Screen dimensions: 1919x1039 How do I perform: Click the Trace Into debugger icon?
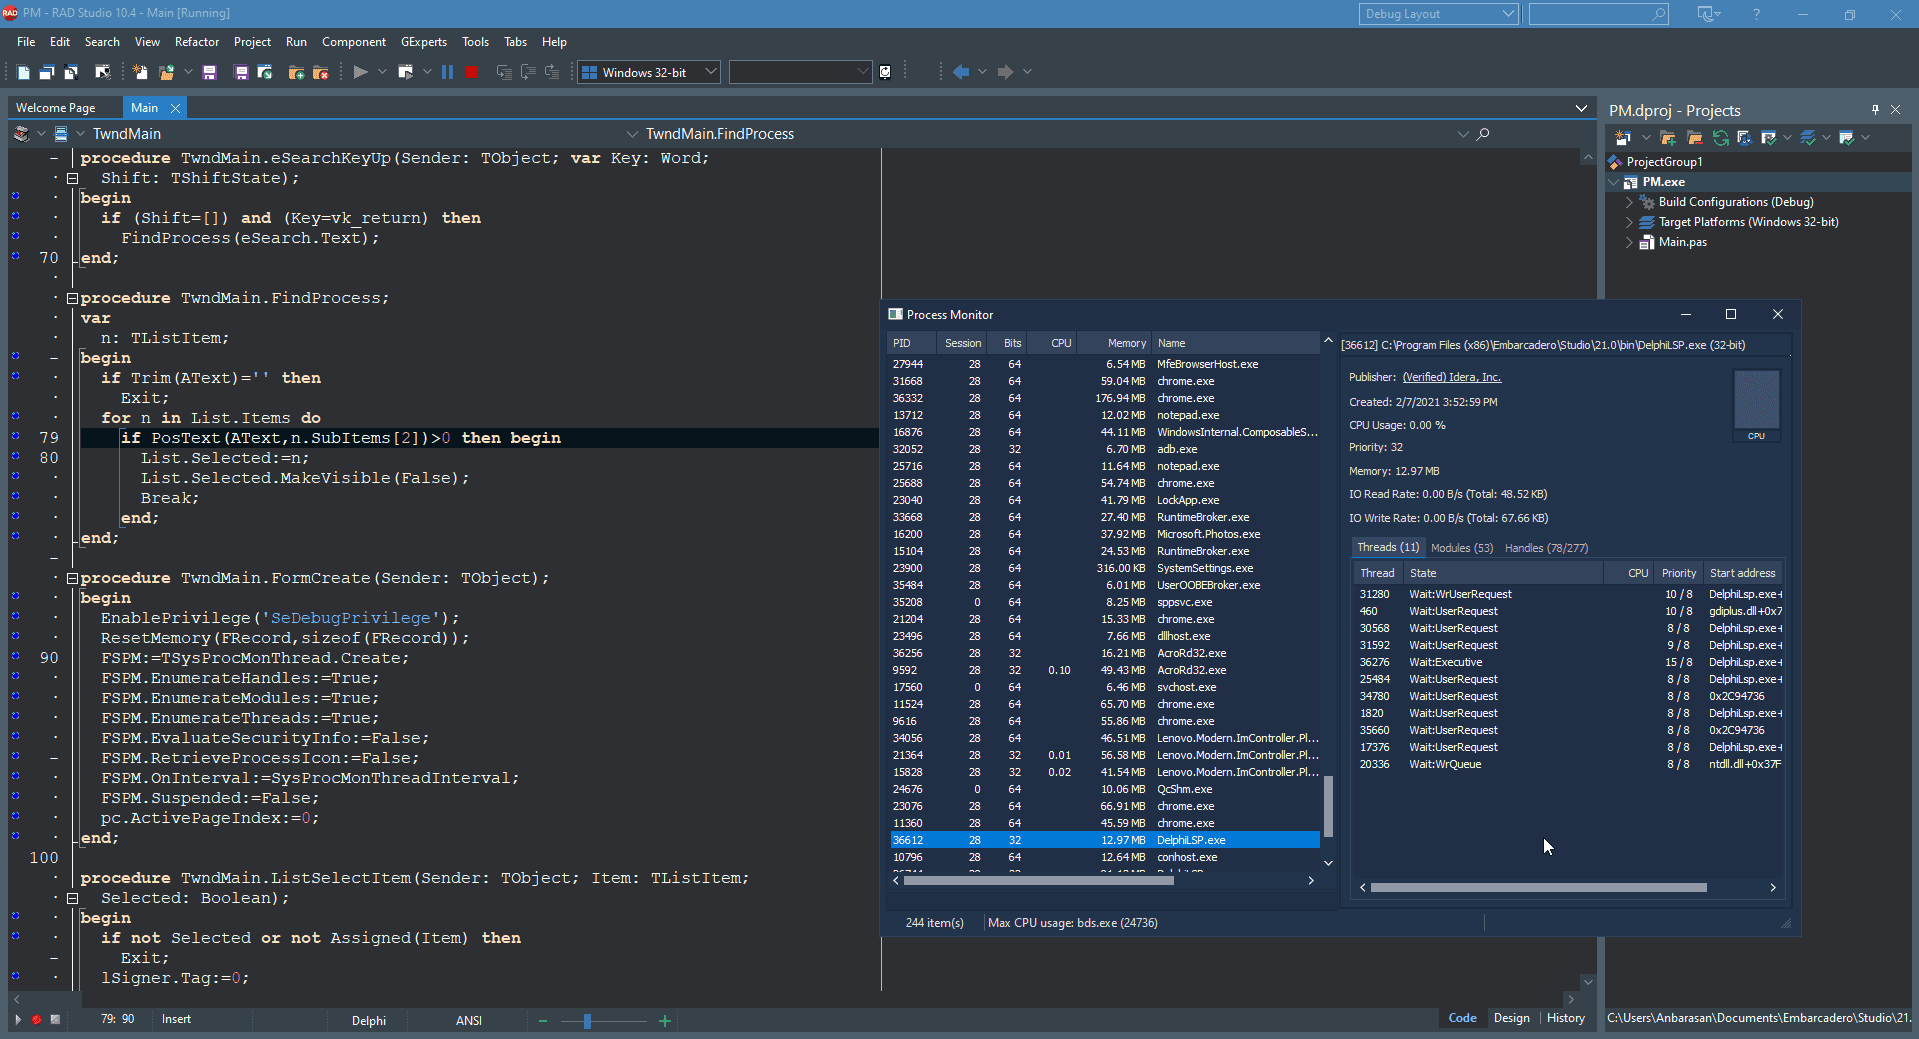click(504, 72)
